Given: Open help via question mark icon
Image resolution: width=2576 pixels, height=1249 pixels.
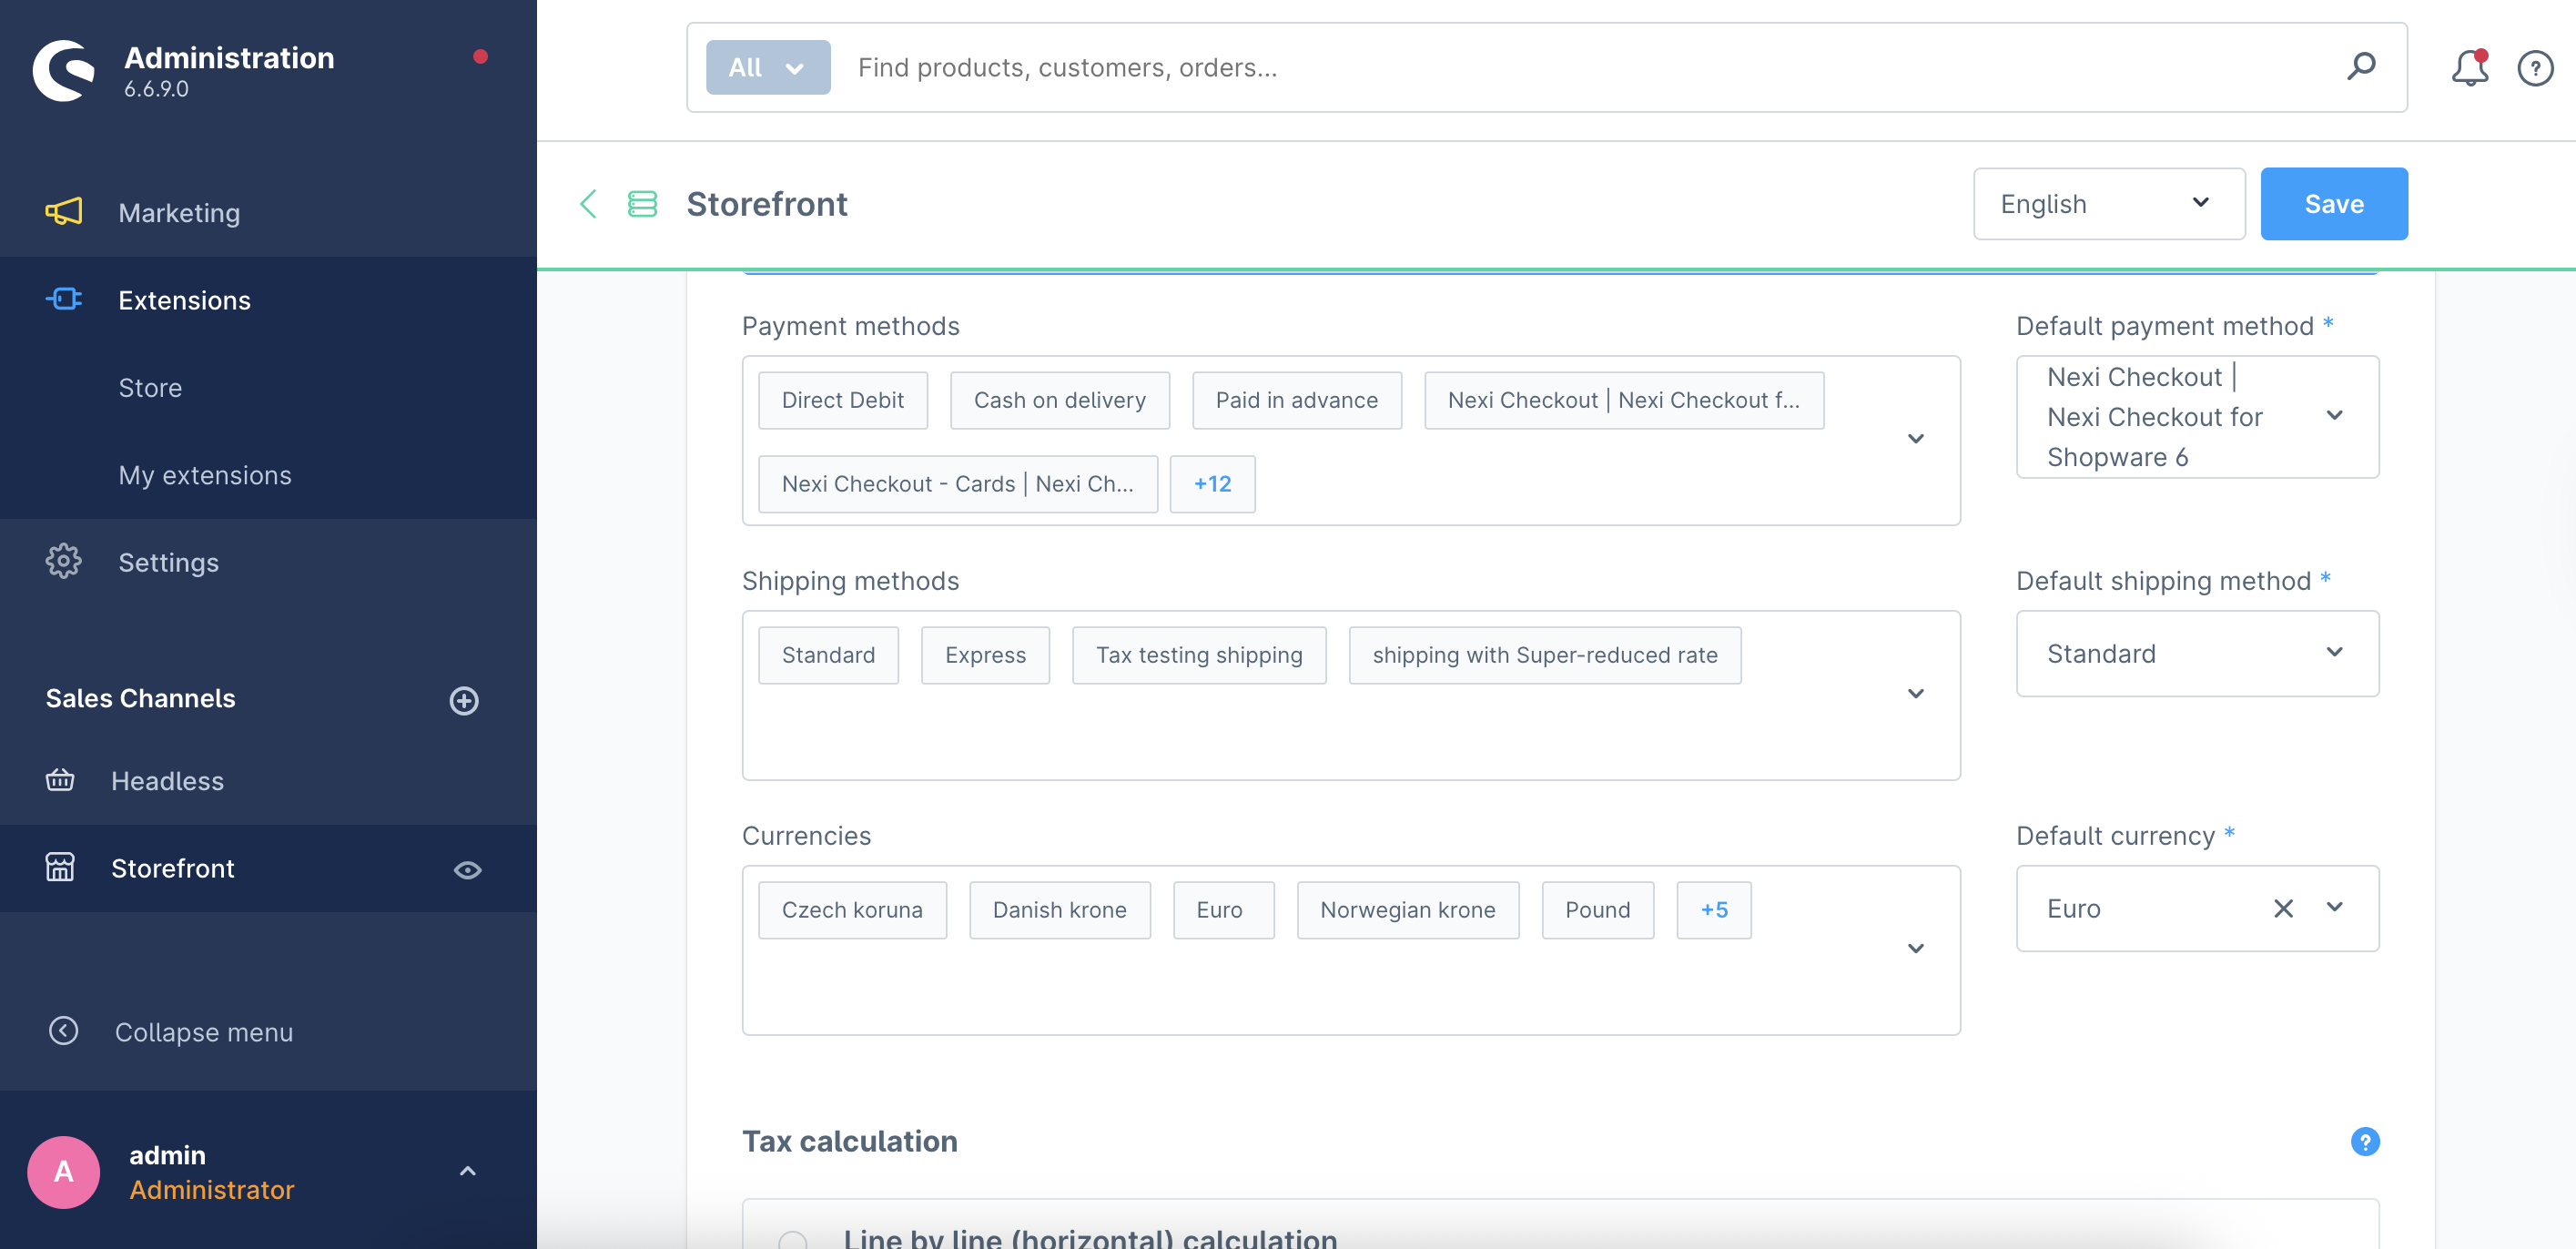Looking at the screenshot, I should (2535, 67).
